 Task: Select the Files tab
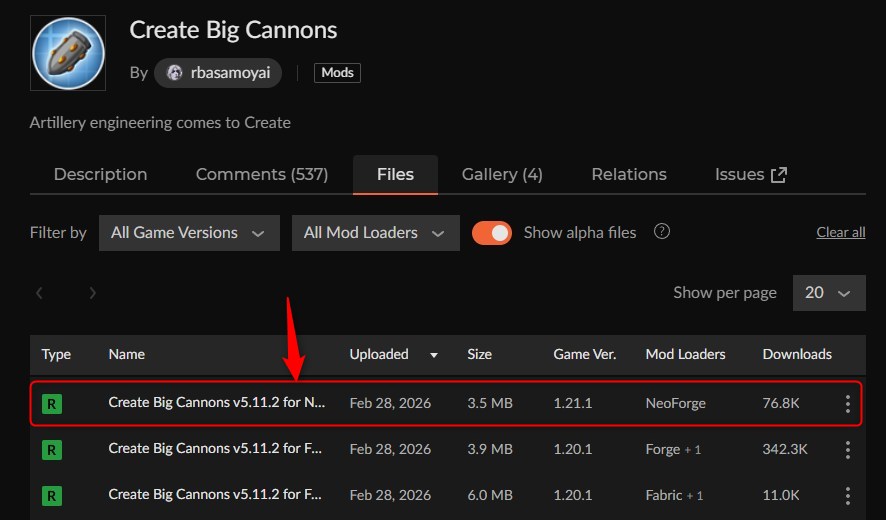pyautogui.click(x=396, y=175)
